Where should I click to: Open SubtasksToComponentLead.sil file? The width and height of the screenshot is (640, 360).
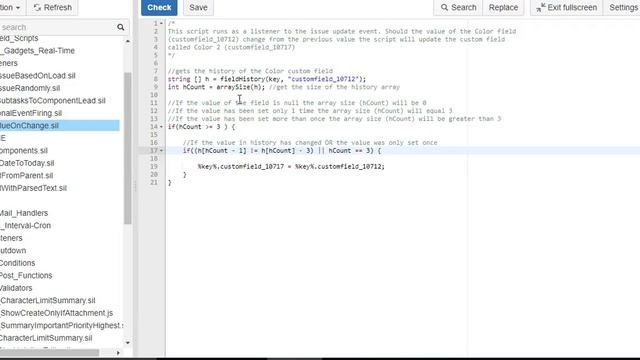pos(53,100)
